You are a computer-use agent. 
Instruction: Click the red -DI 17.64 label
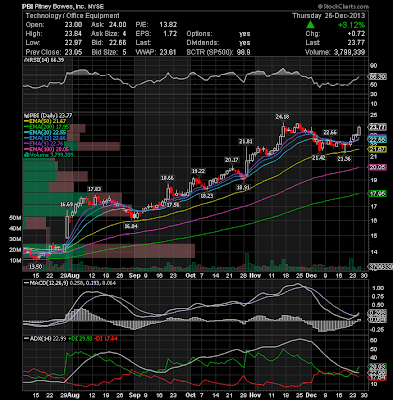(105, 339)
